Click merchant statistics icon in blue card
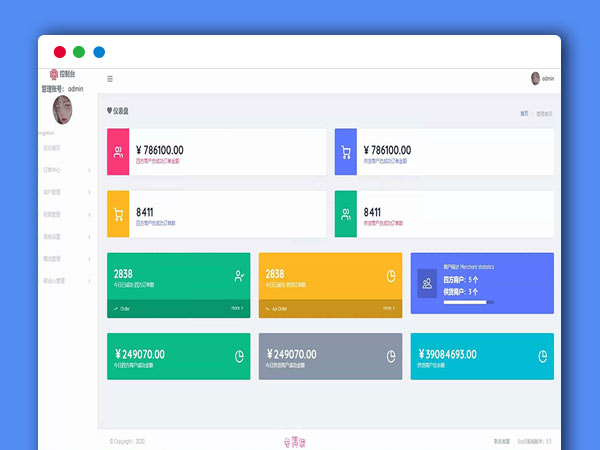This screenshot has width=600, height=450. [x=427, y=284]
